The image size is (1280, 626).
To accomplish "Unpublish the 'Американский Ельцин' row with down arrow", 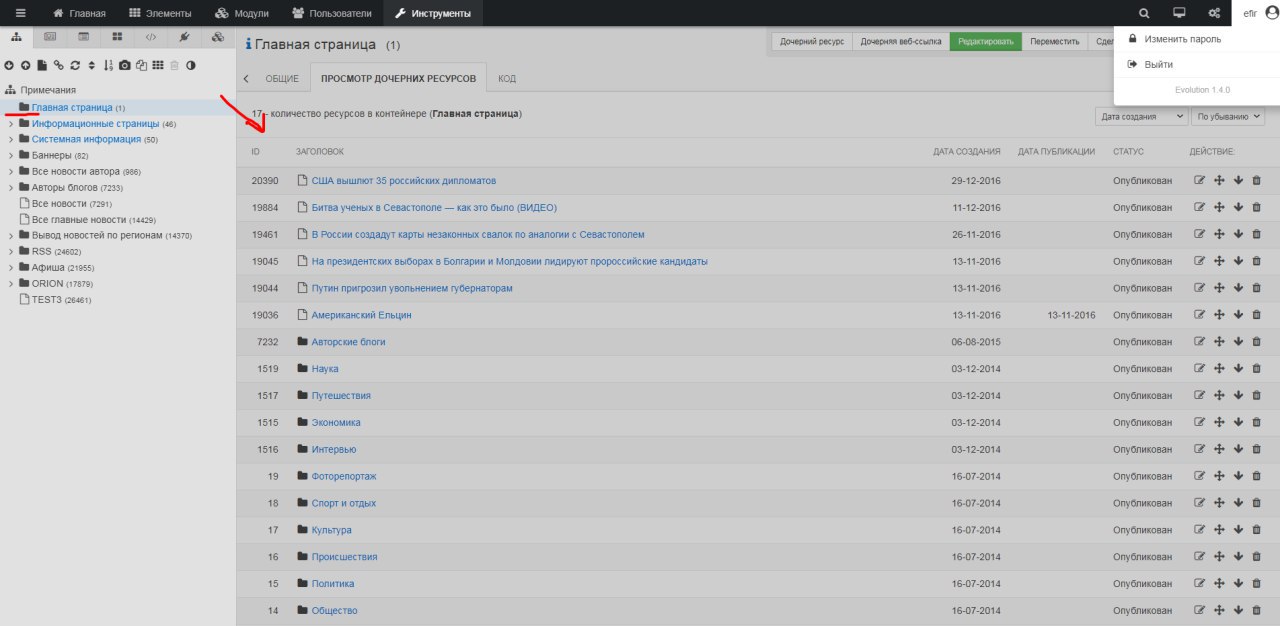I will (1238, 315).
